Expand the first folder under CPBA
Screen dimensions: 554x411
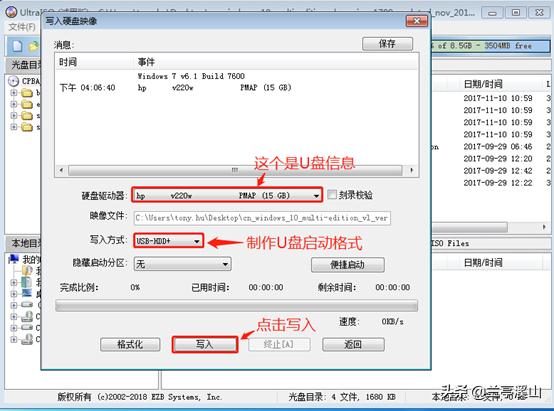coord(13,93)
